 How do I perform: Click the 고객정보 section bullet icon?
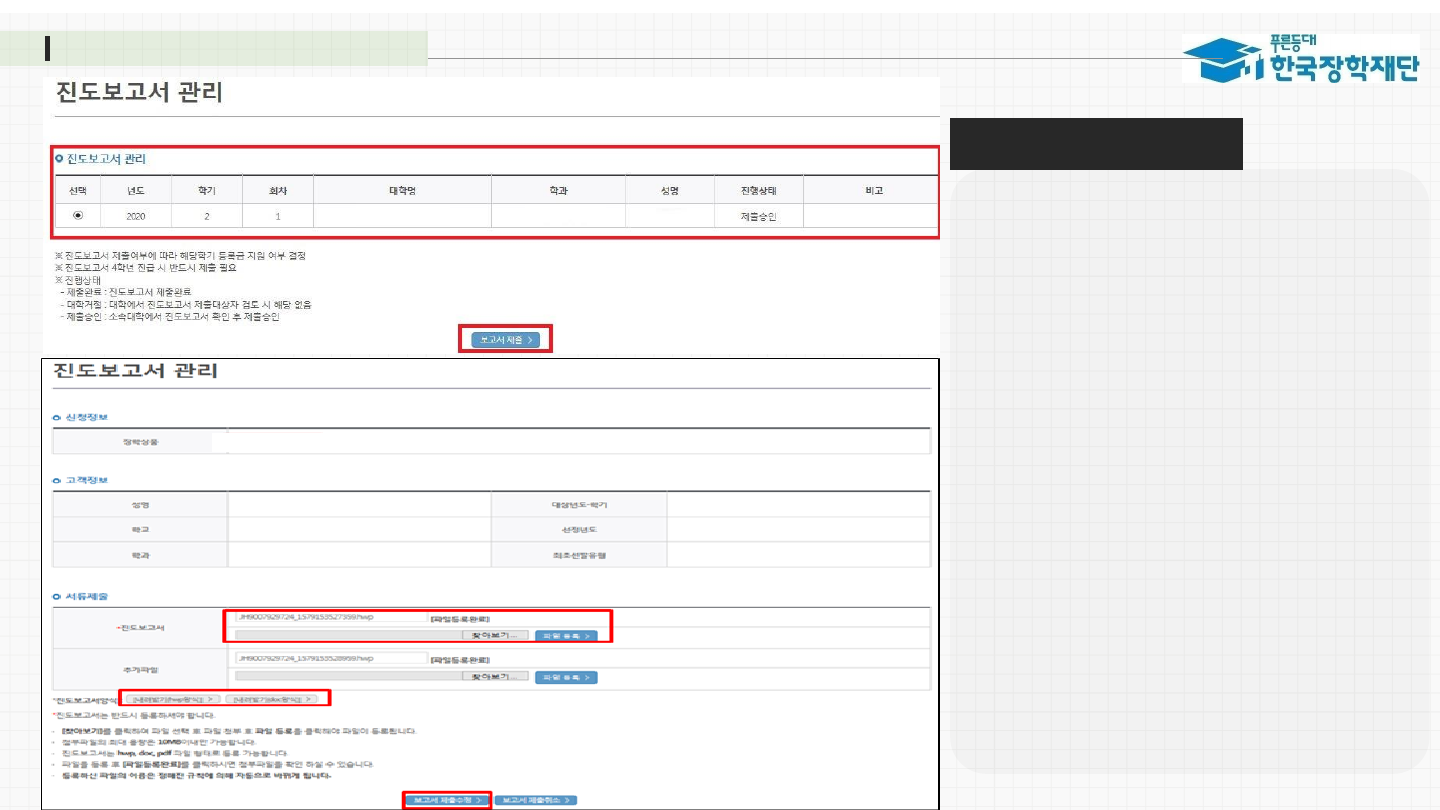pos(58,480)
